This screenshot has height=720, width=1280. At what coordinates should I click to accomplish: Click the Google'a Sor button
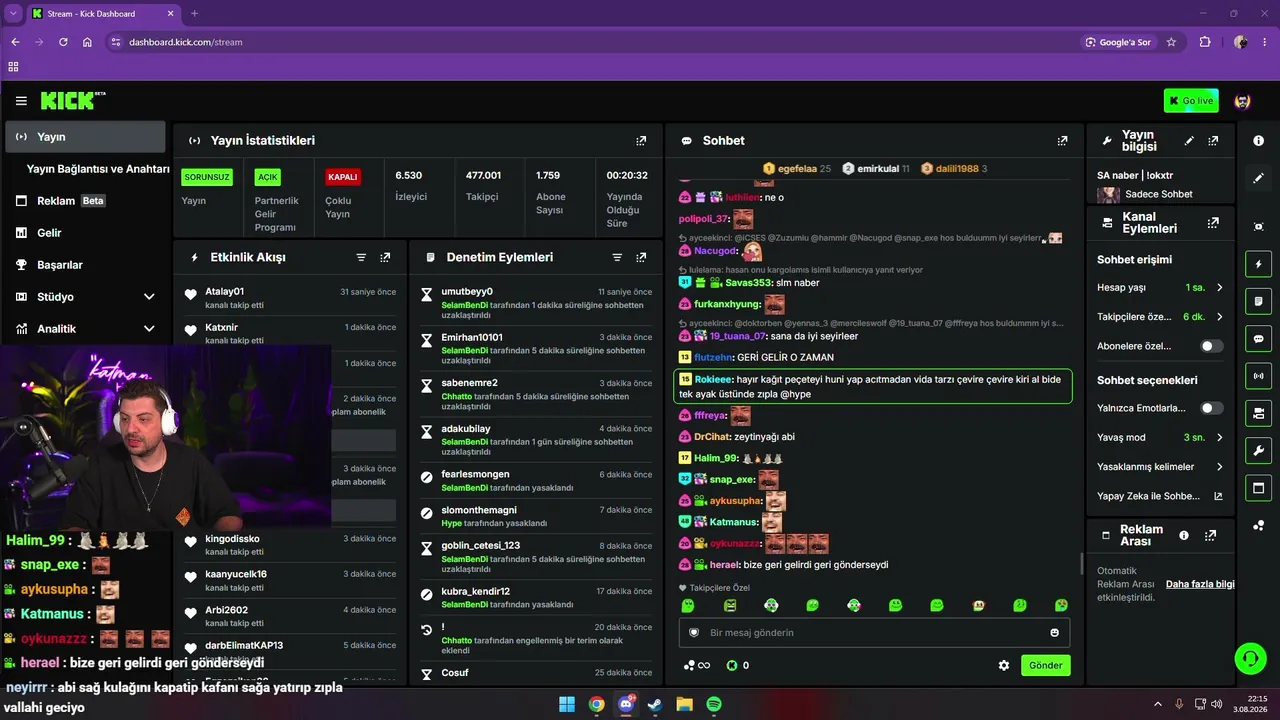click(x=1118, y=42)
